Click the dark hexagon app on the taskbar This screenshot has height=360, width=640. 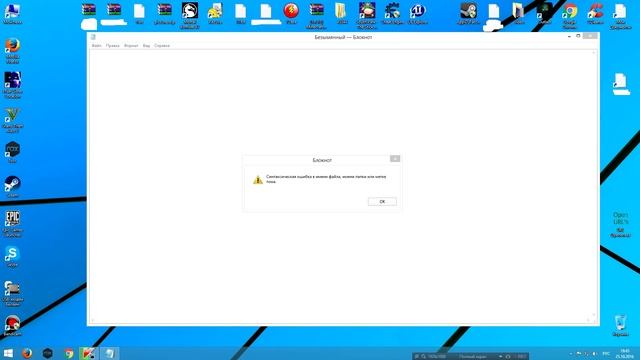point(47,353)
